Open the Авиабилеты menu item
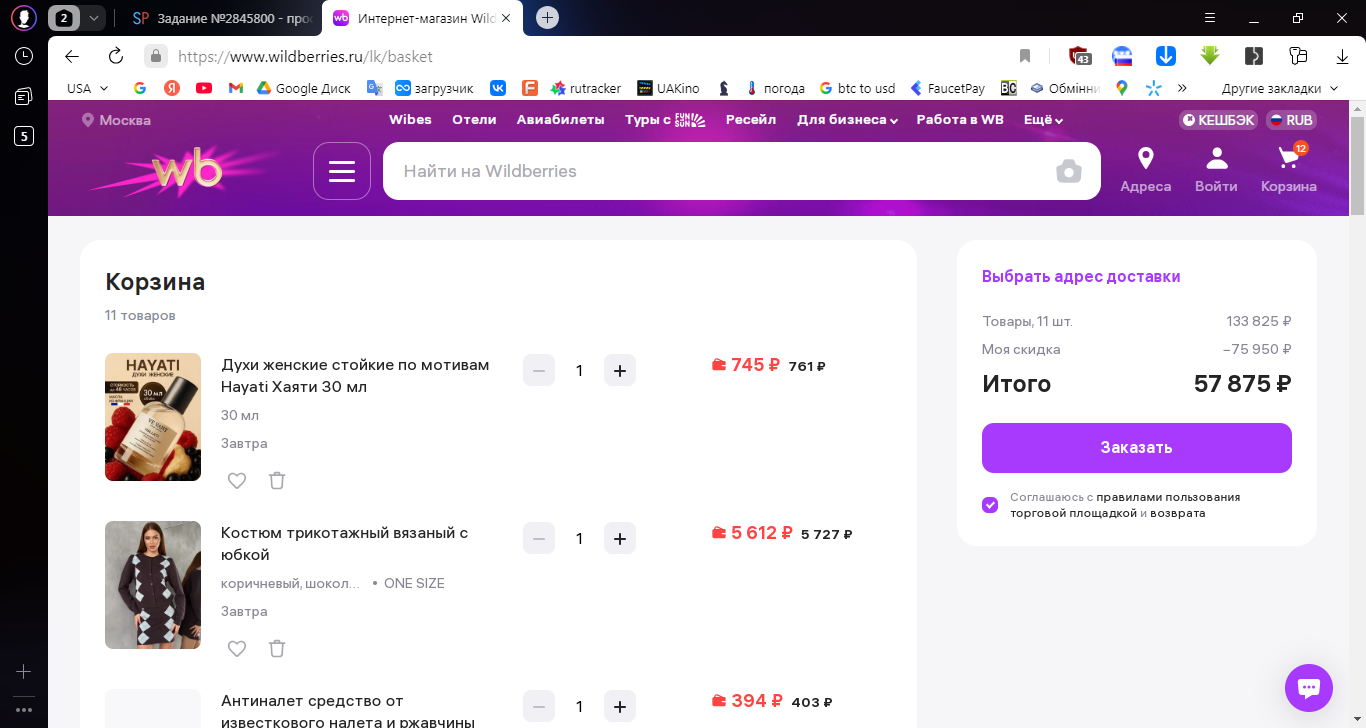Viewport: 1366px width, 728px height. 561,120
